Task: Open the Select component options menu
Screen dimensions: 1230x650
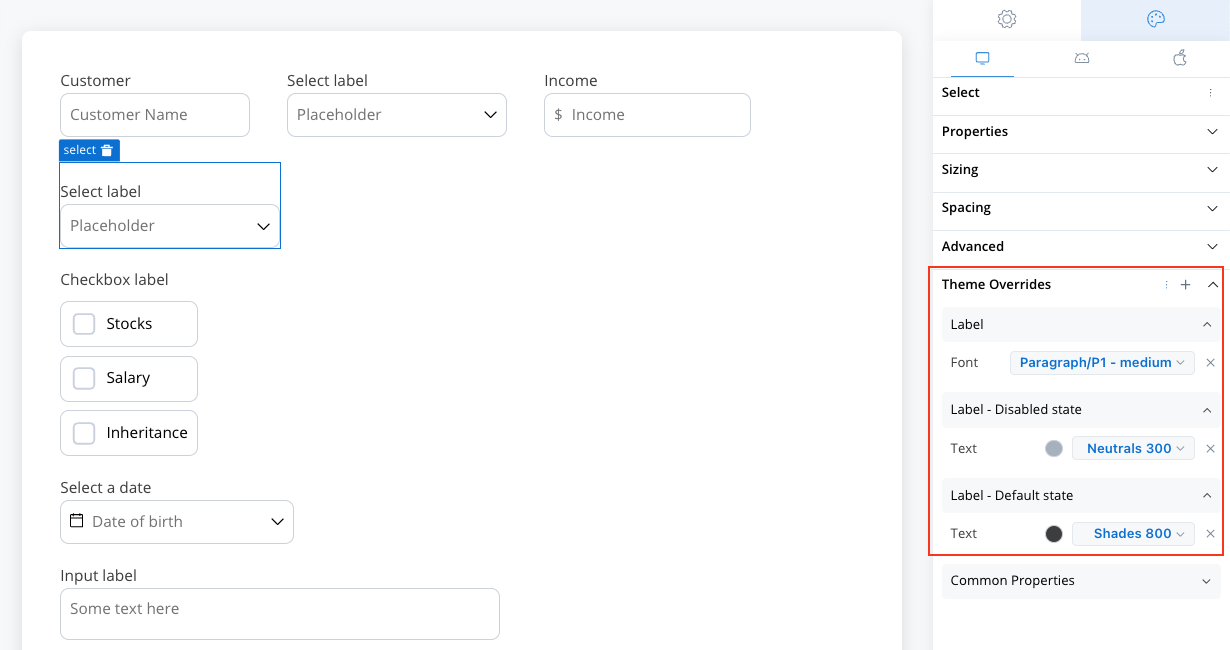Action: coord(1211,93)
